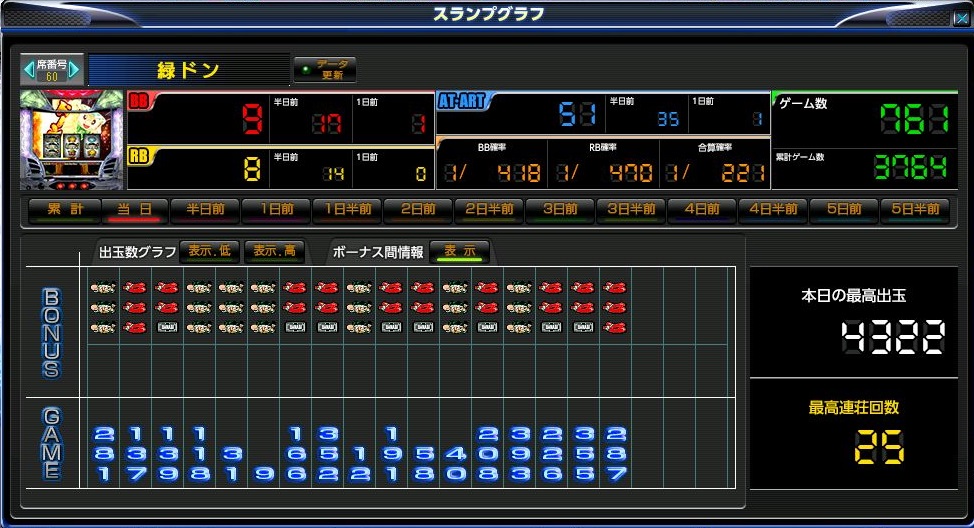Click the slot machine thumbnail image

pyautogui.click(x=71, y=140)
